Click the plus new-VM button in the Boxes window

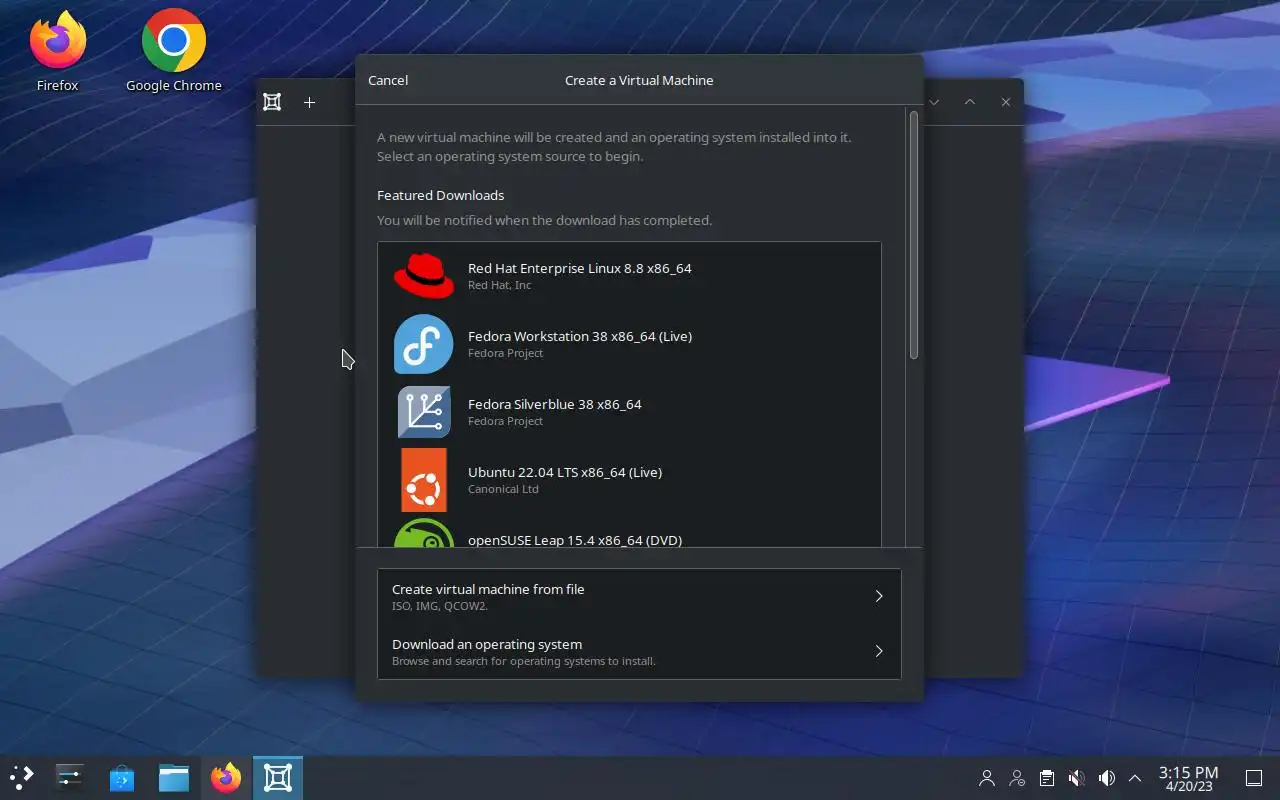coord(310,102)
